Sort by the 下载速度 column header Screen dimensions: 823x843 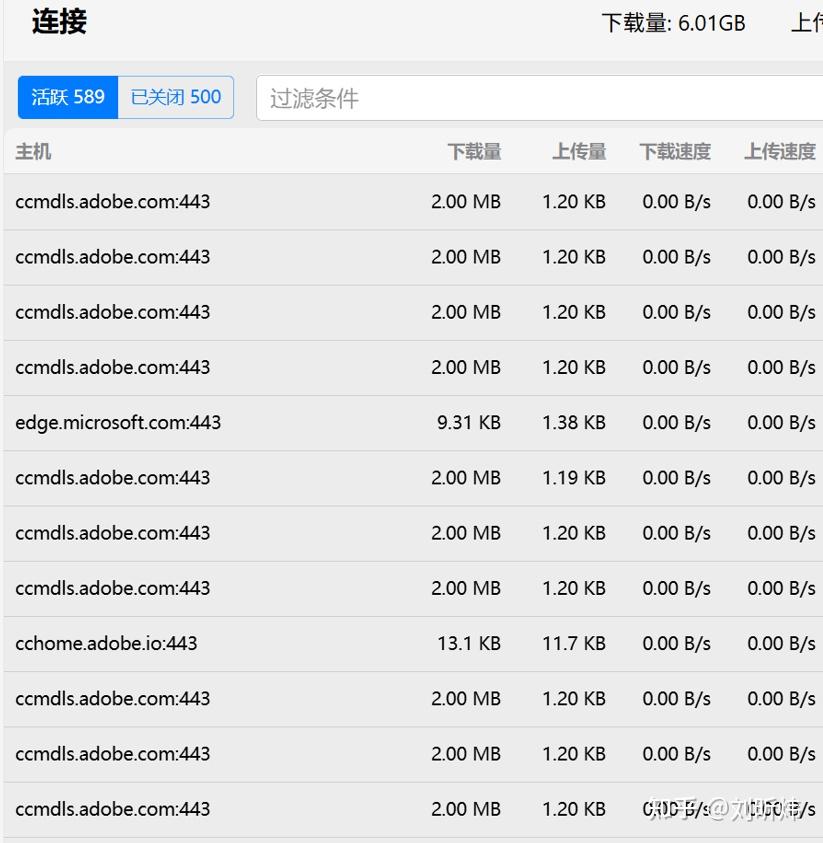click(675, 152)
